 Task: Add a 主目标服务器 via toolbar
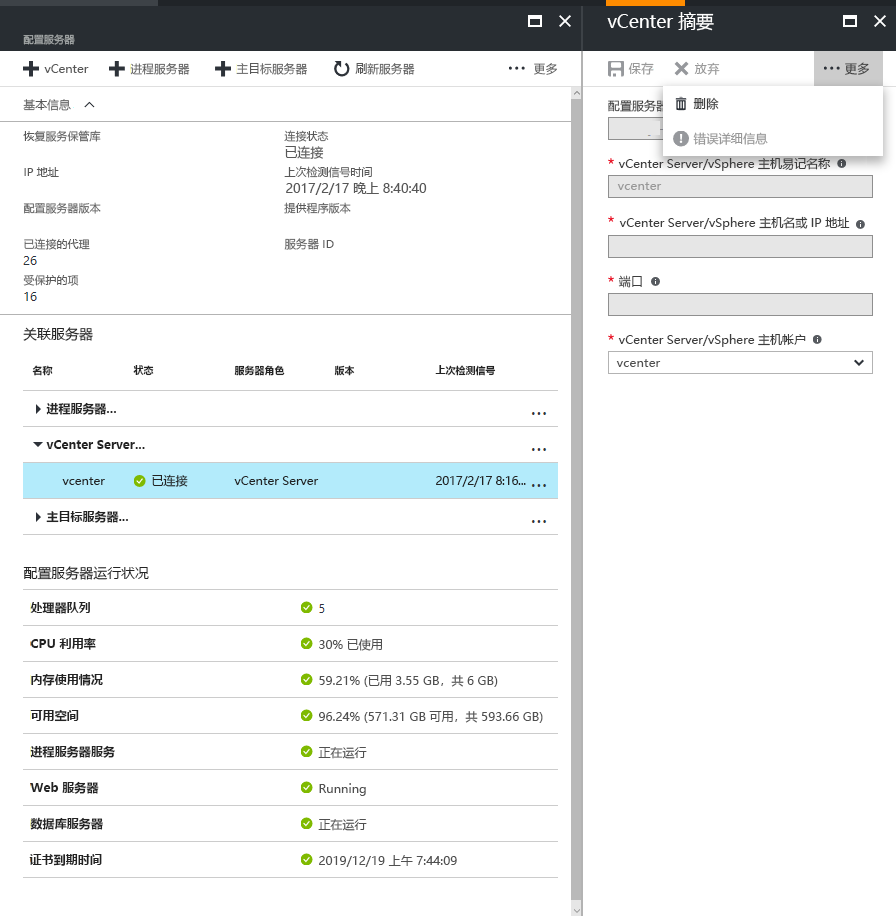coord(261,69)
